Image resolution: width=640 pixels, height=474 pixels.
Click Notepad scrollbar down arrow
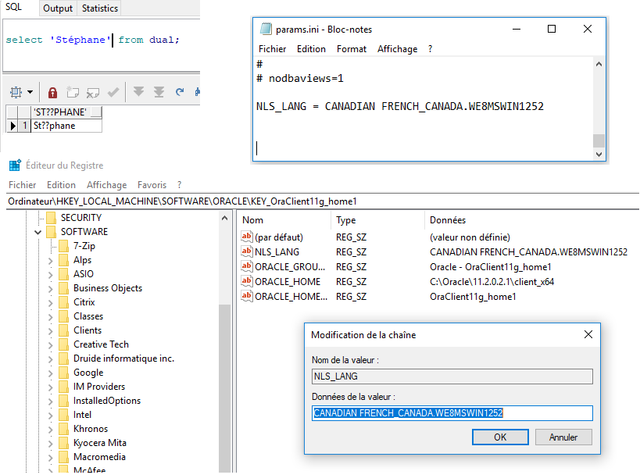(x=599, y=154)
